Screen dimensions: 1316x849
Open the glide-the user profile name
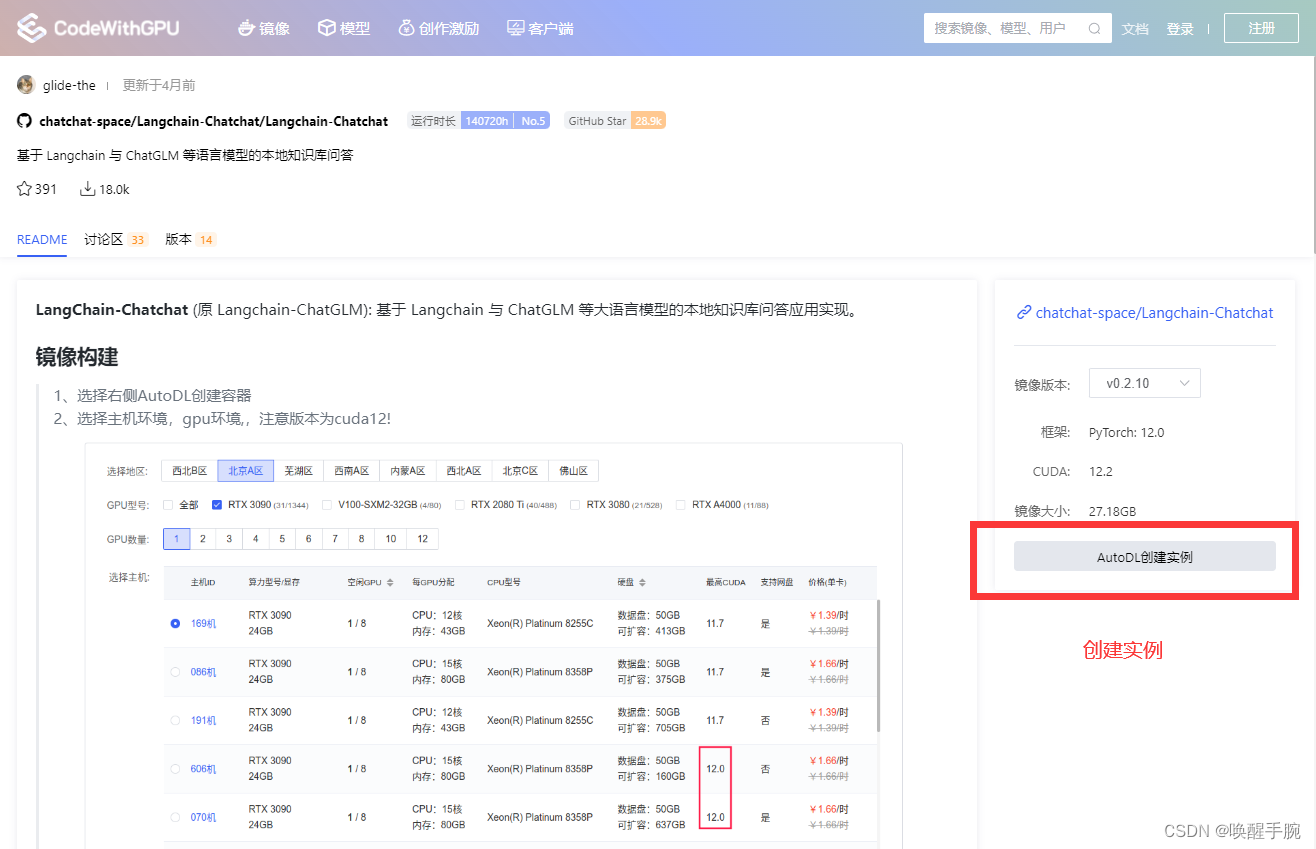69,85
